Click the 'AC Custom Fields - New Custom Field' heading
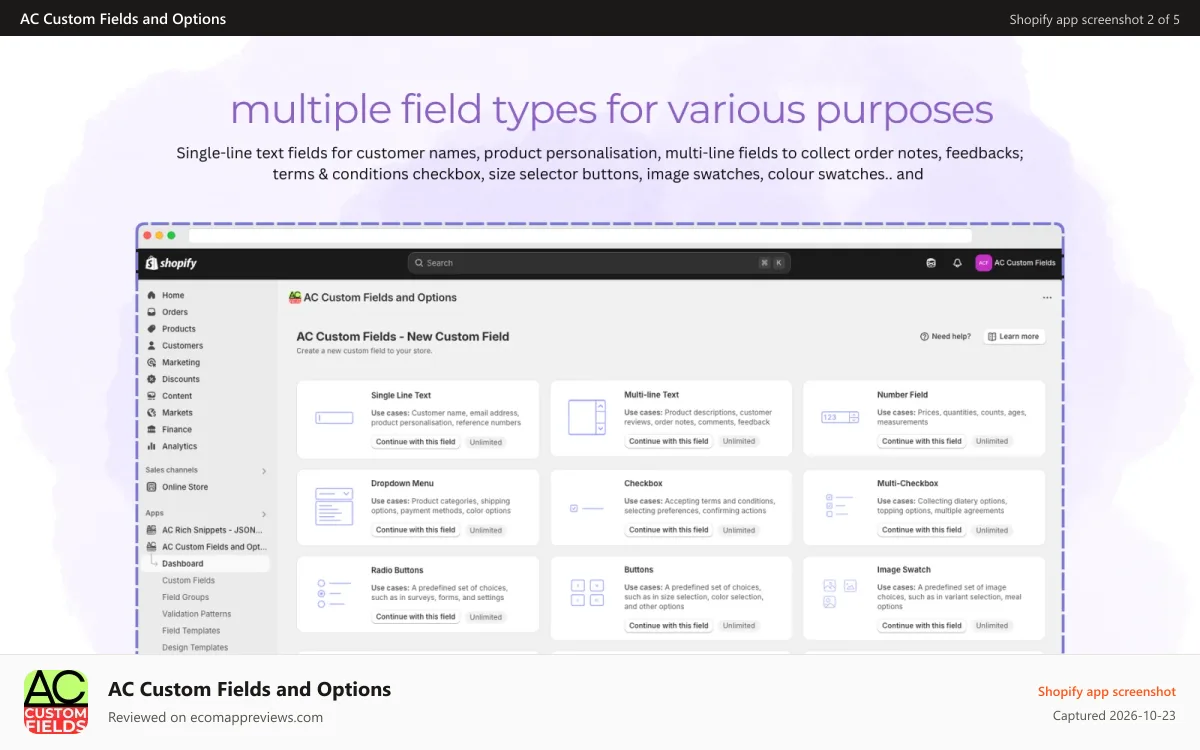Viewport: 1200px width, 750px height. click(x=403, y=337)
